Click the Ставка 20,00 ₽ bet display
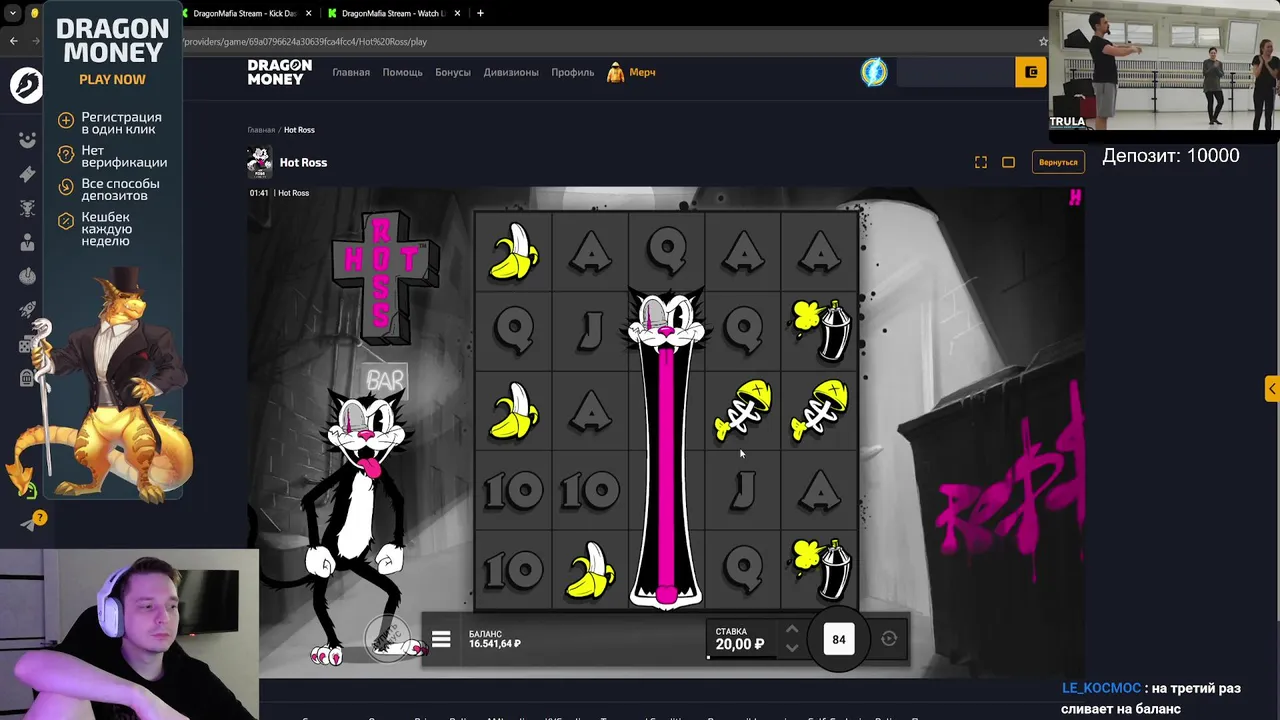The image size is (1280, 720). click(740, 639)
